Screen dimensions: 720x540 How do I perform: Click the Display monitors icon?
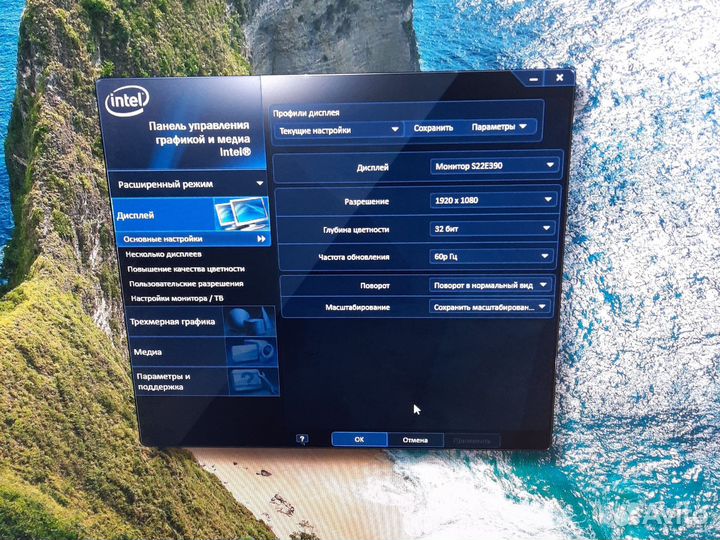242,214
